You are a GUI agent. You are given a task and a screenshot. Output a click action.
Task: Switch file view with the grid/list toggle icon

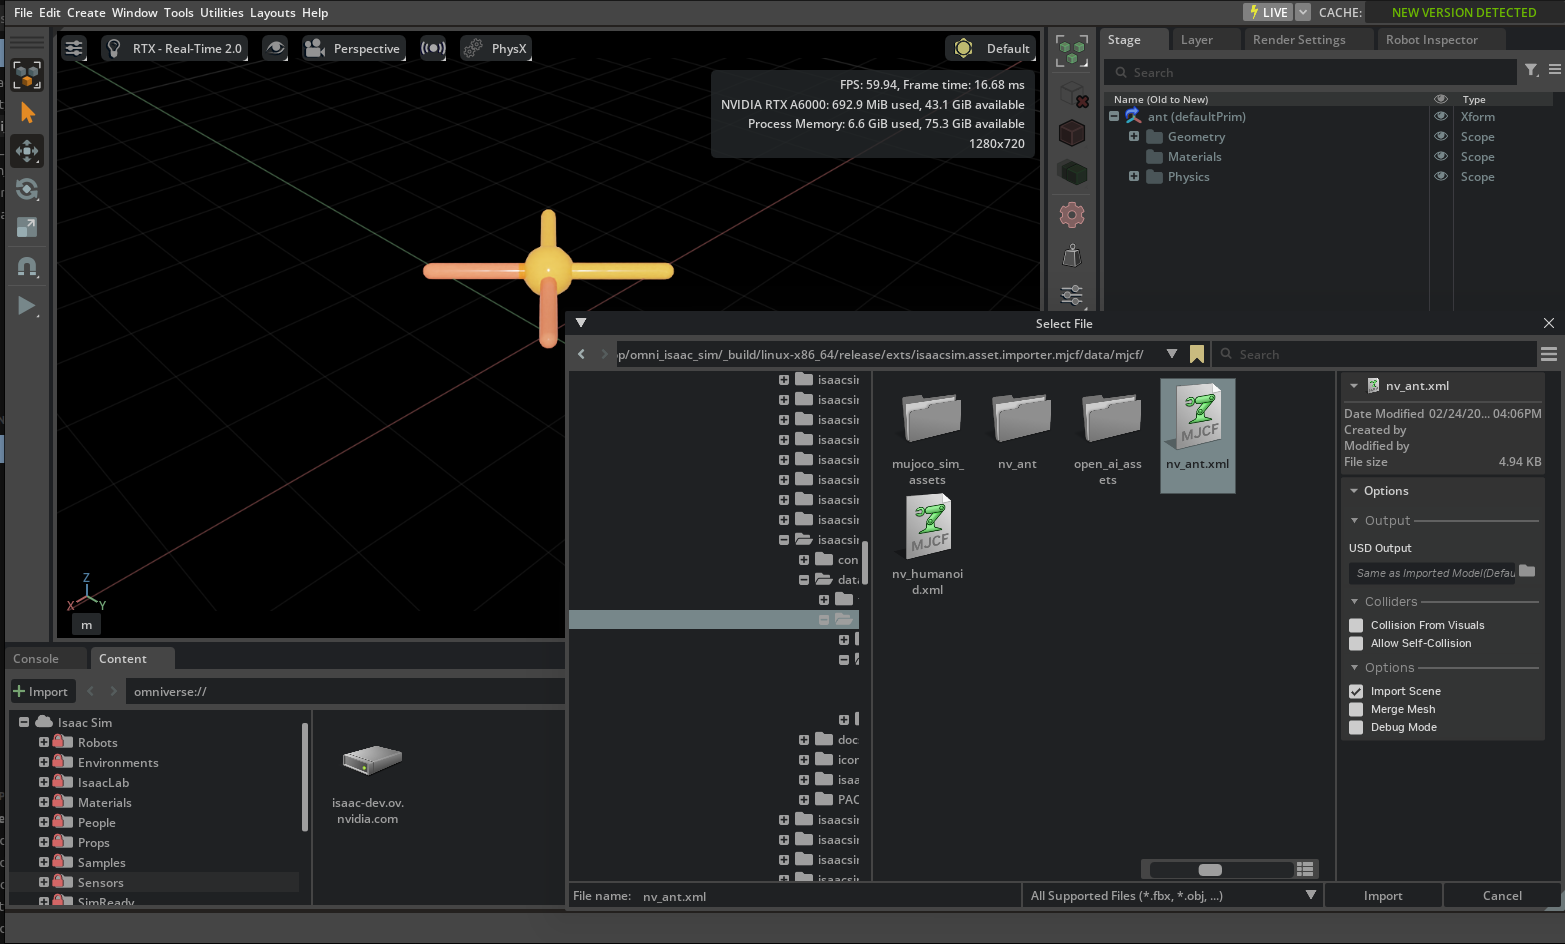[x=1305, y=869]
